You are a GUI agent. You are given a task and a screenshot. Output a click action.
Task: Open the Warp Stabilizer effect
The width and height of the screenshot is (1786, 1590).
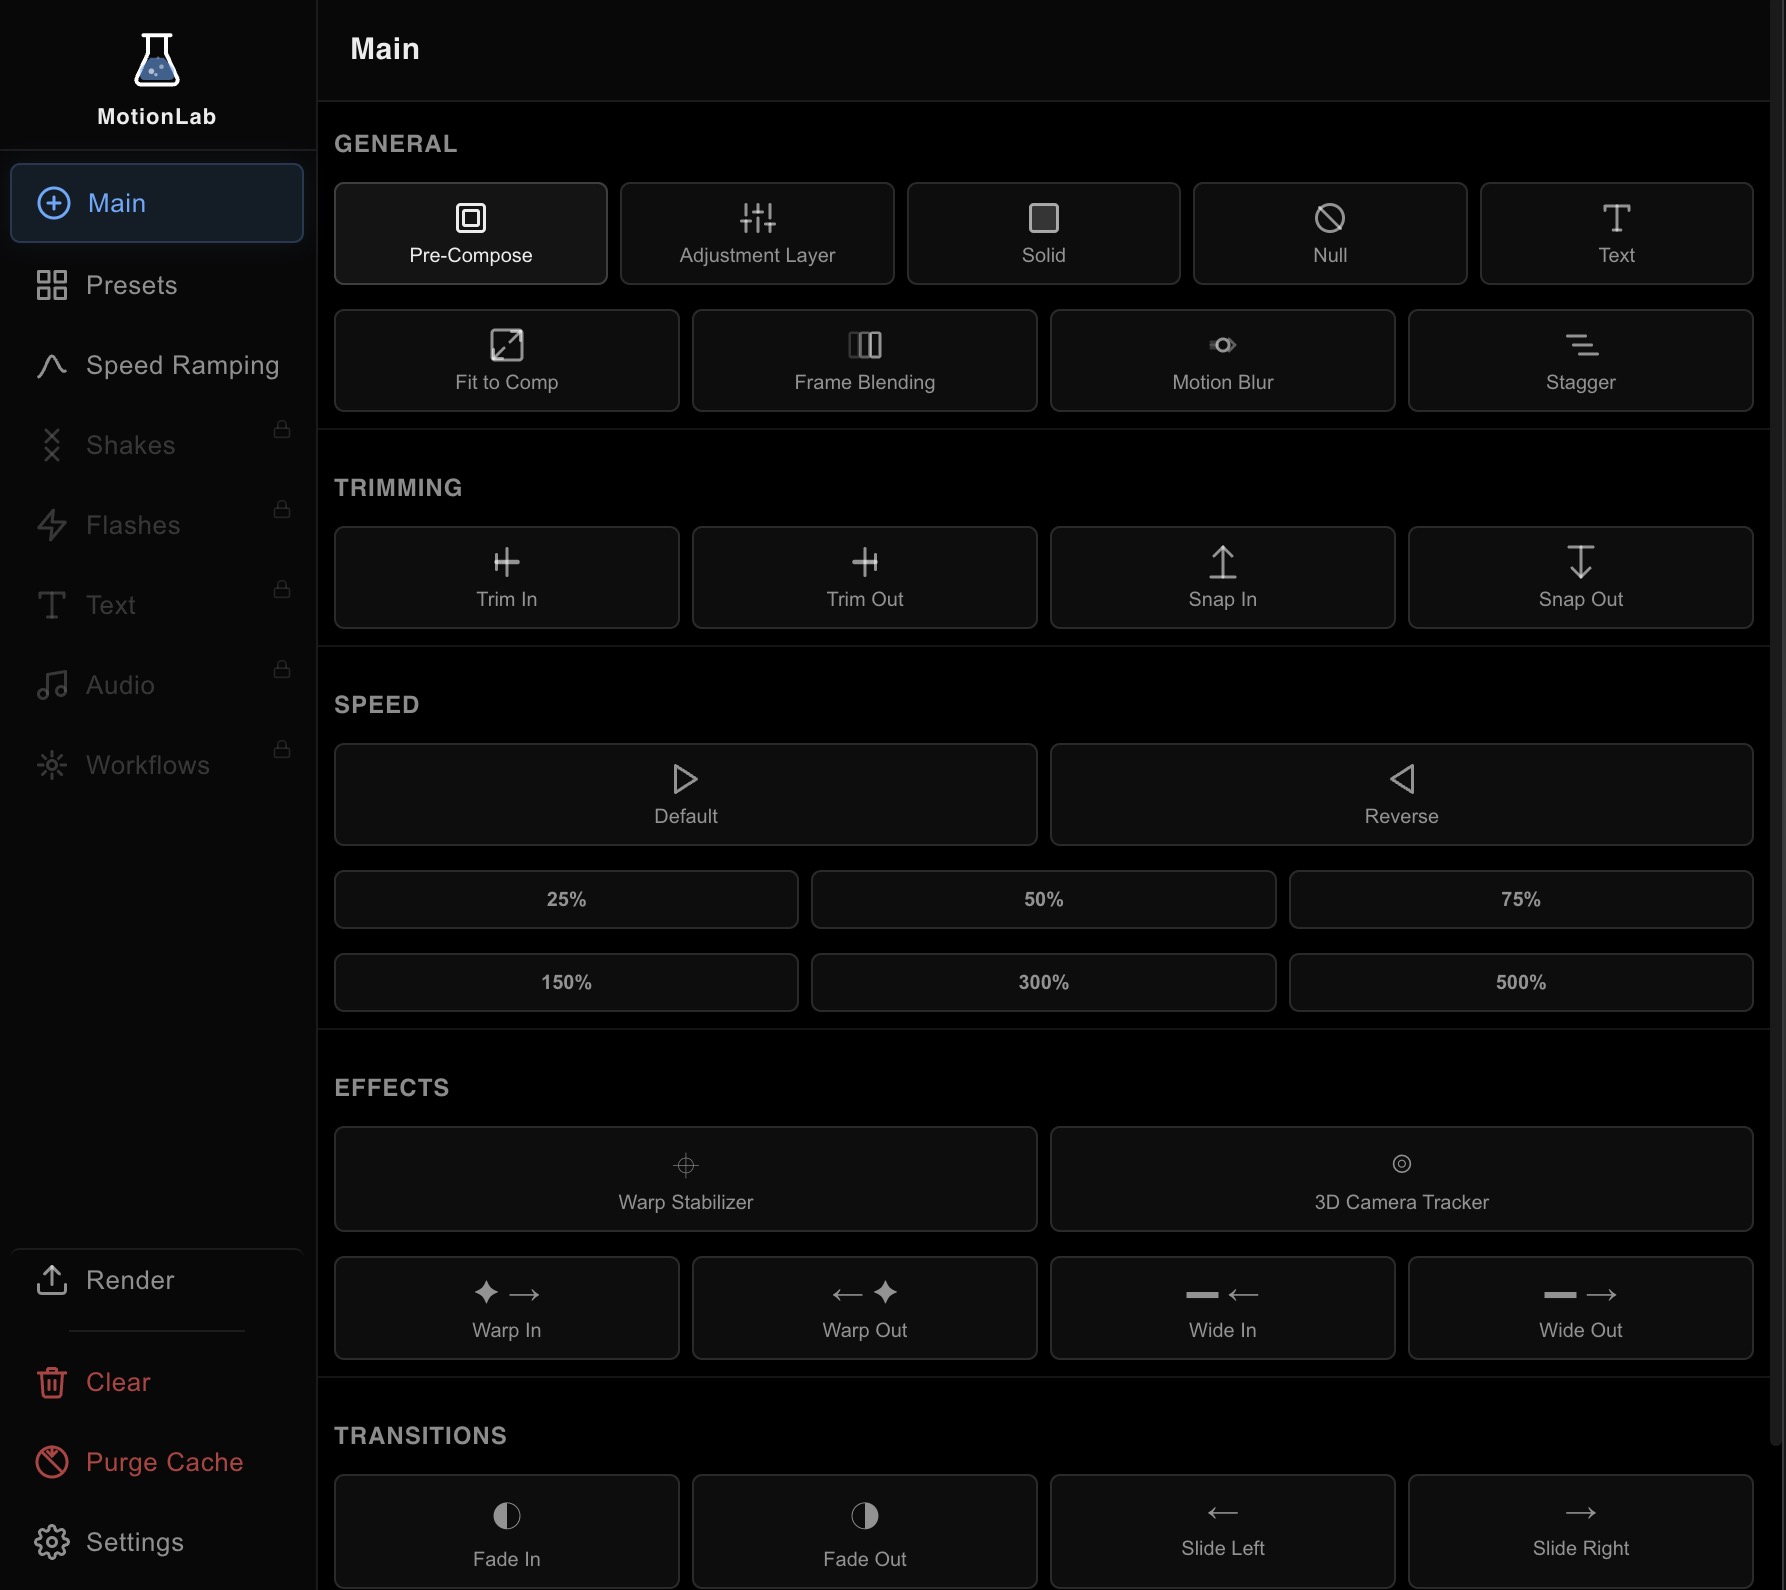(x=685, y=1180)
